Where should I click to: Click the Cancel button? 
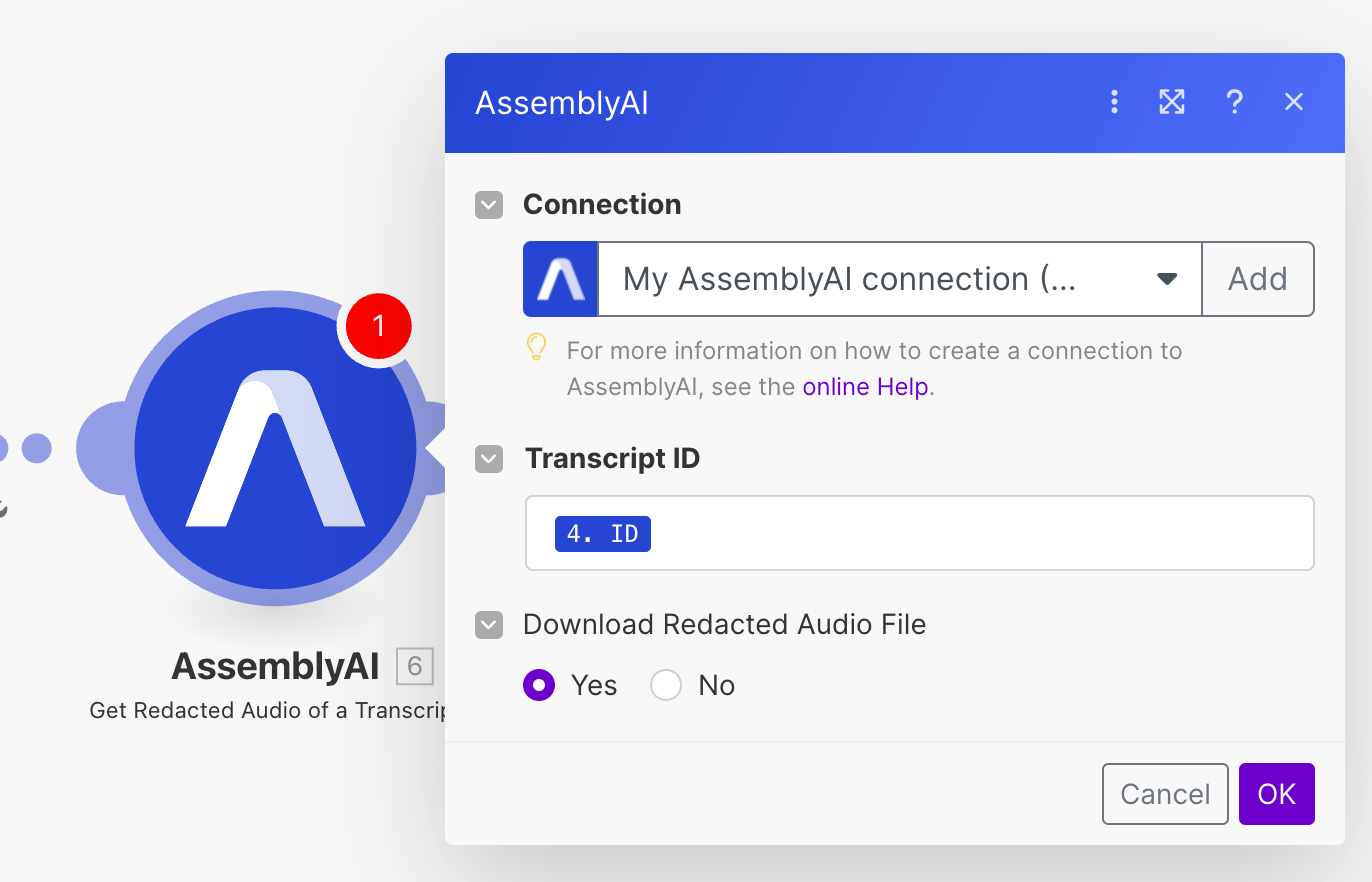(x=1165, y=794)
